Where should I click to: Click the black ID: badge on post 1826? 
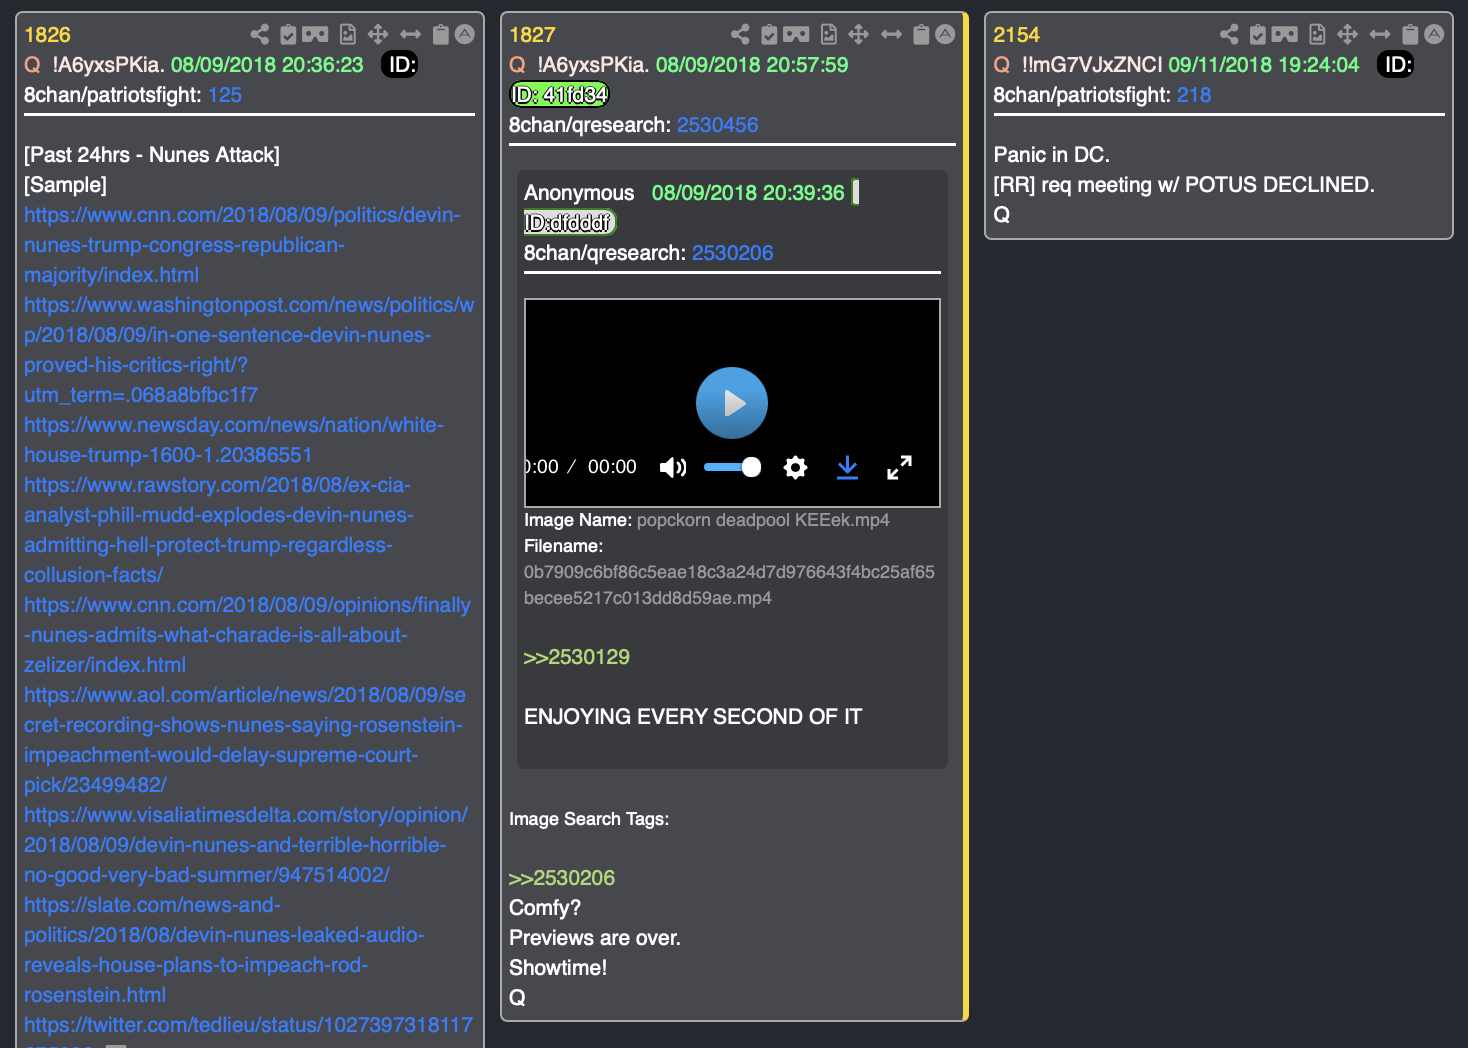click(400, 65)
